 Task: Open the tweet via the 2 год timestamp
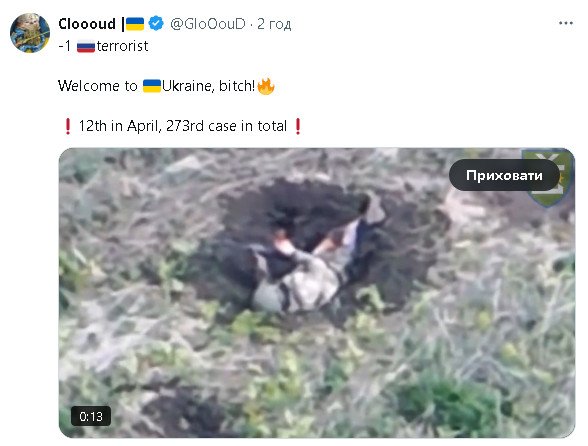click(x=274, y=24)
